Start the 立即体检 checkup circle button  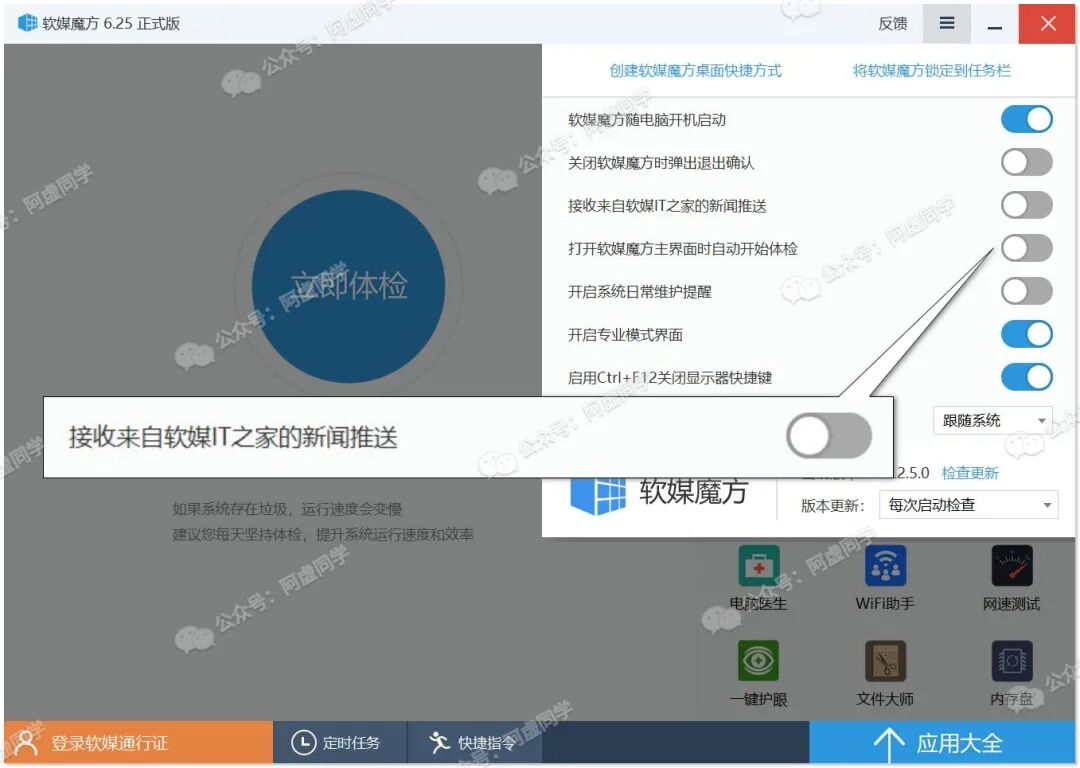[349, 286]
